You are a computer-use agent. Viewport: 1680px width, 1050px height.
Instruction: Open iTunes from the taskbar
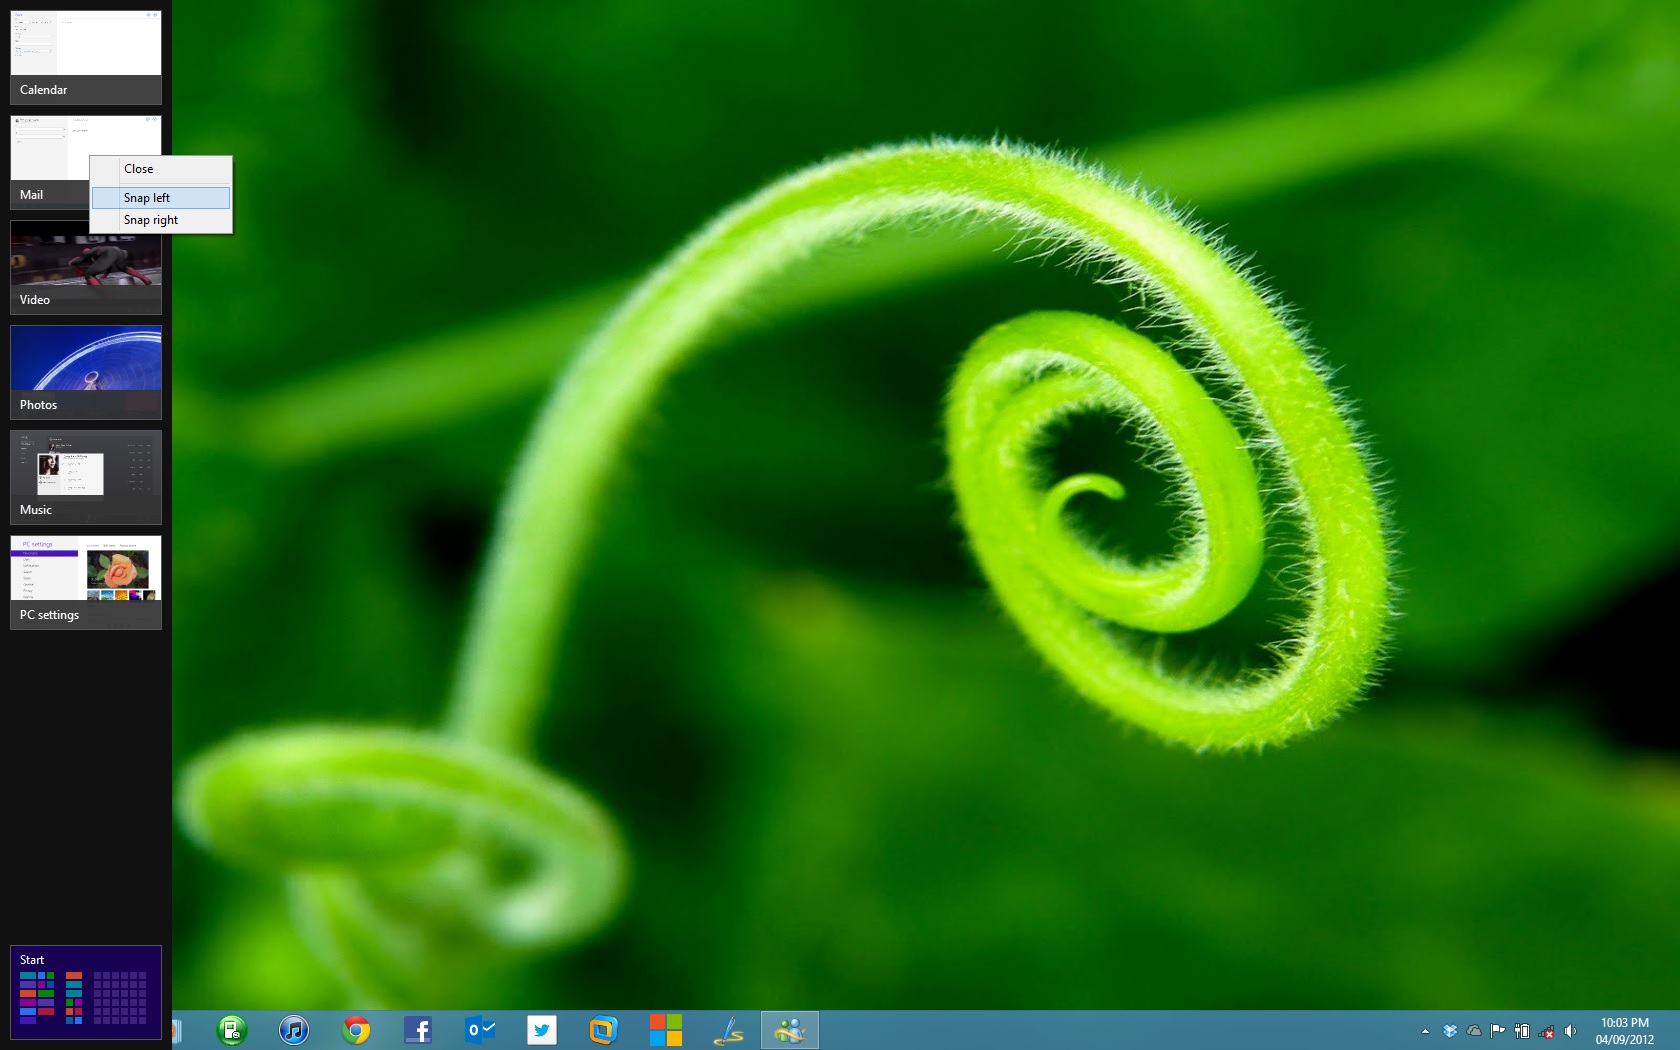pos(294,1030)
